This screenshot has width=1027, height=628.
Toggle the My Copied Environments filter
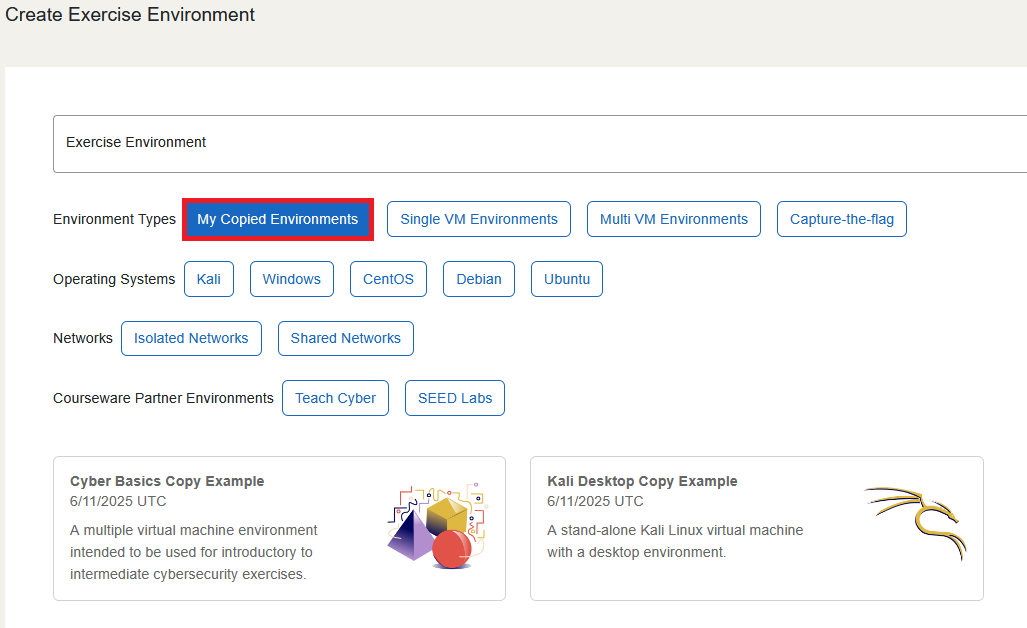tap(278, 219)
